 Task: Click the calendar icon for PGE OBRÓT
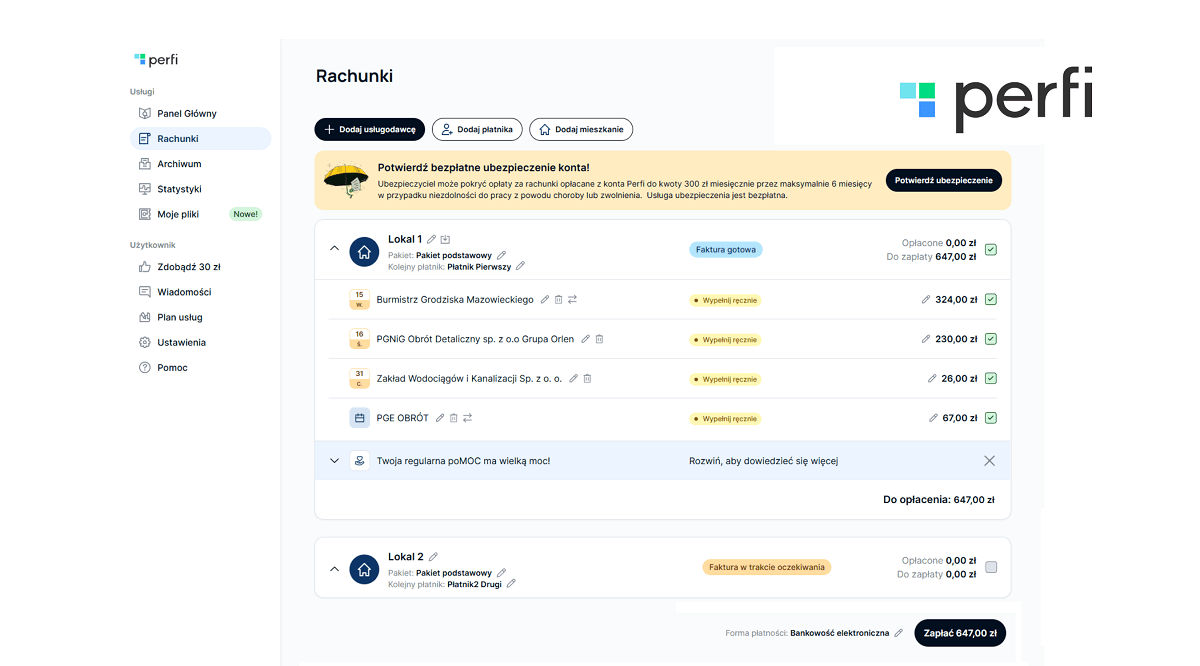click(x=359, y=418)
